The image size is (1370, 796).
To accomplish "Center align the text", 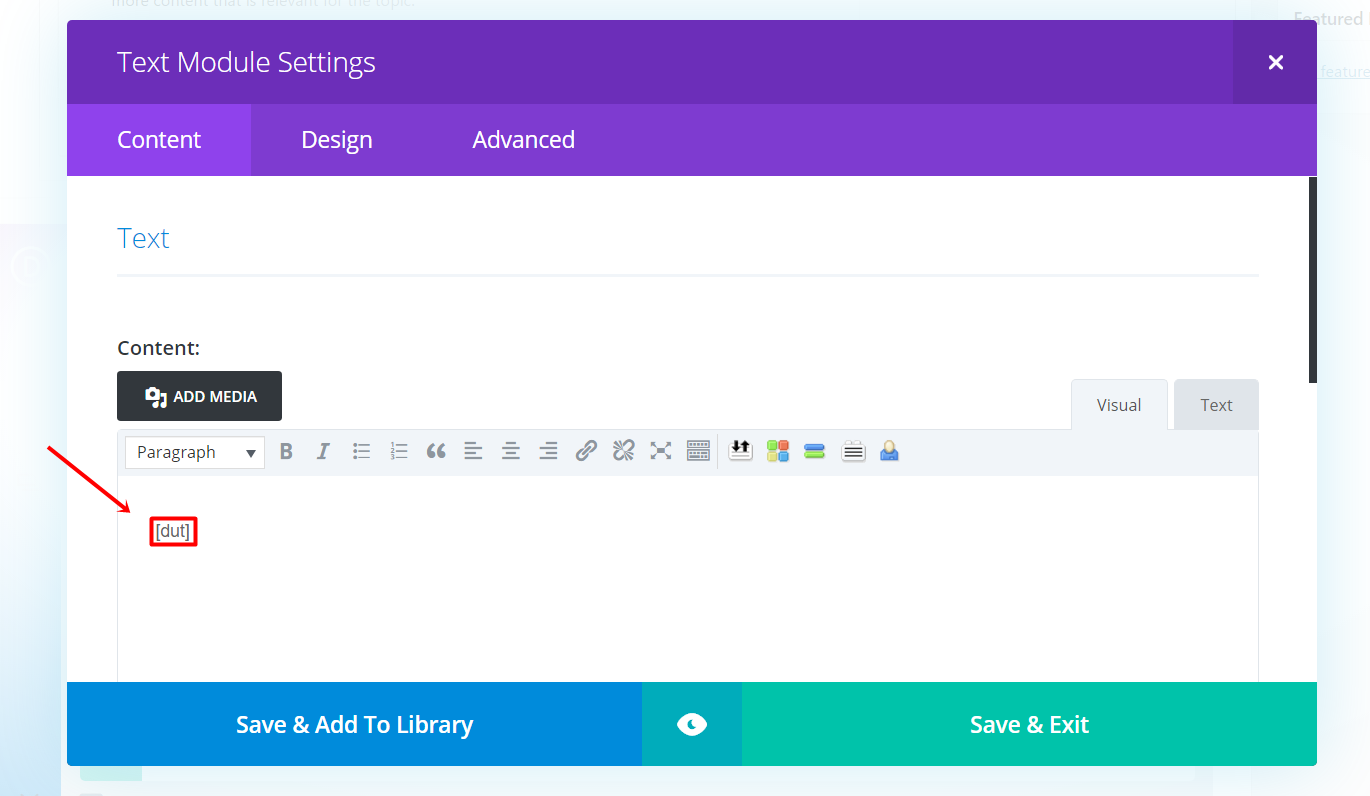I will pos(511,452).
